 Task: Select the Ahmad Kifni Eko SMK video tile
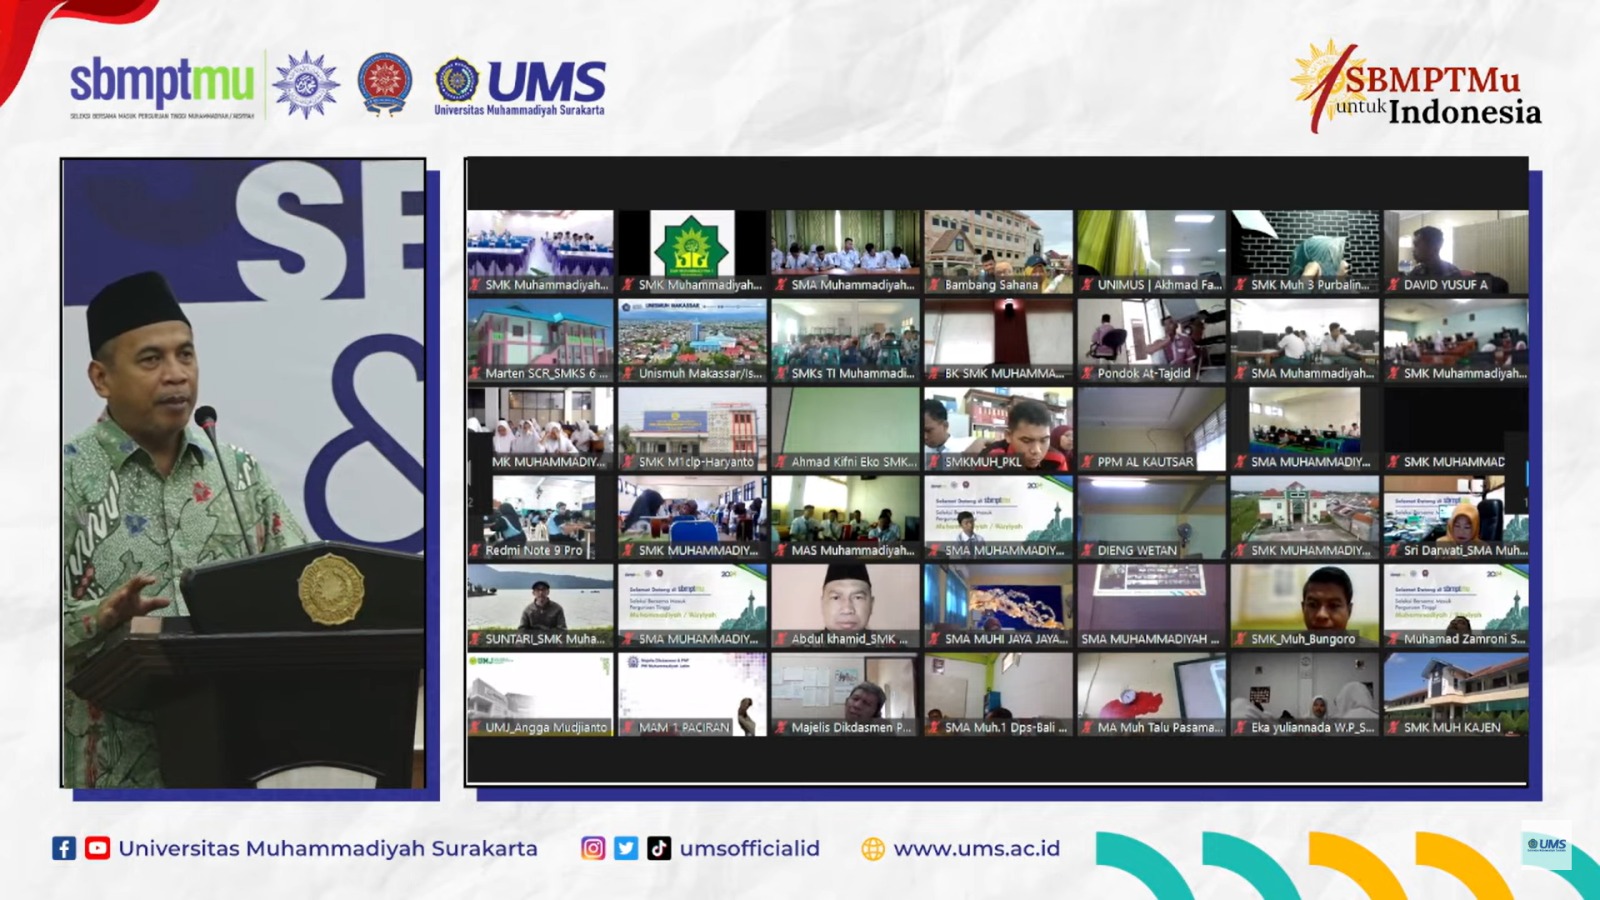(x=845, y=429)
